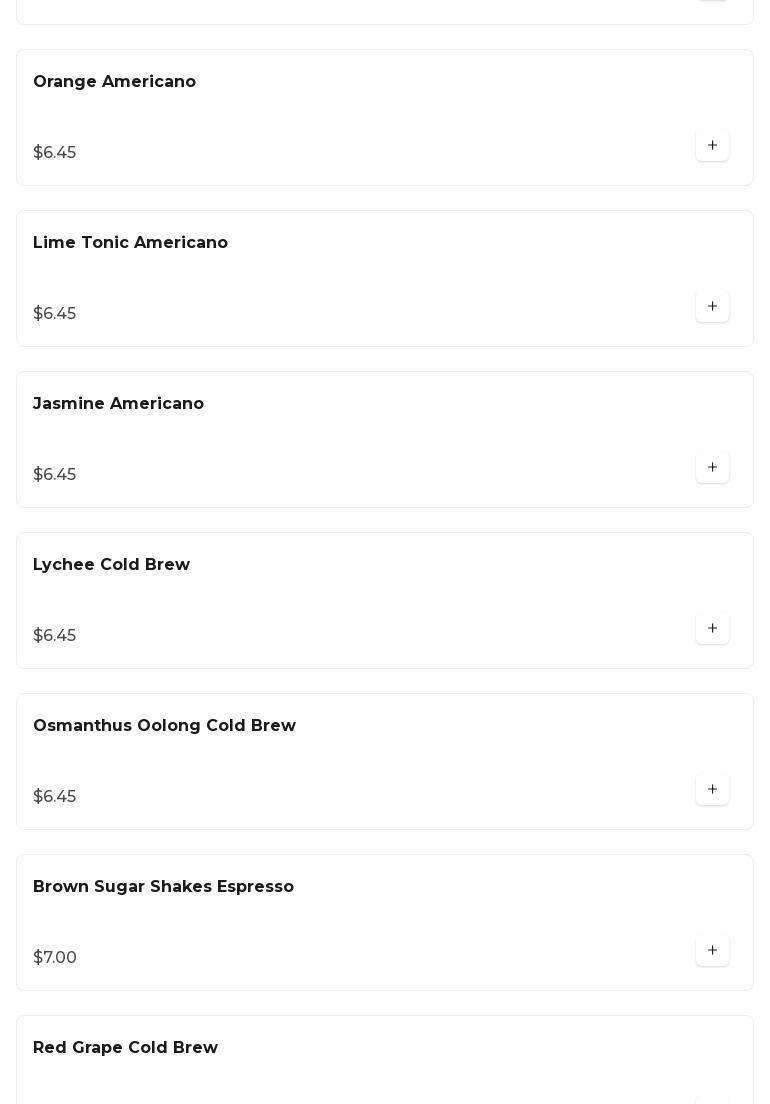The height and width of the screenshot is (1104, 770).
Task: Select the Jasmine Americano item name
Action: pyautogui.click(x=118, y=403)
